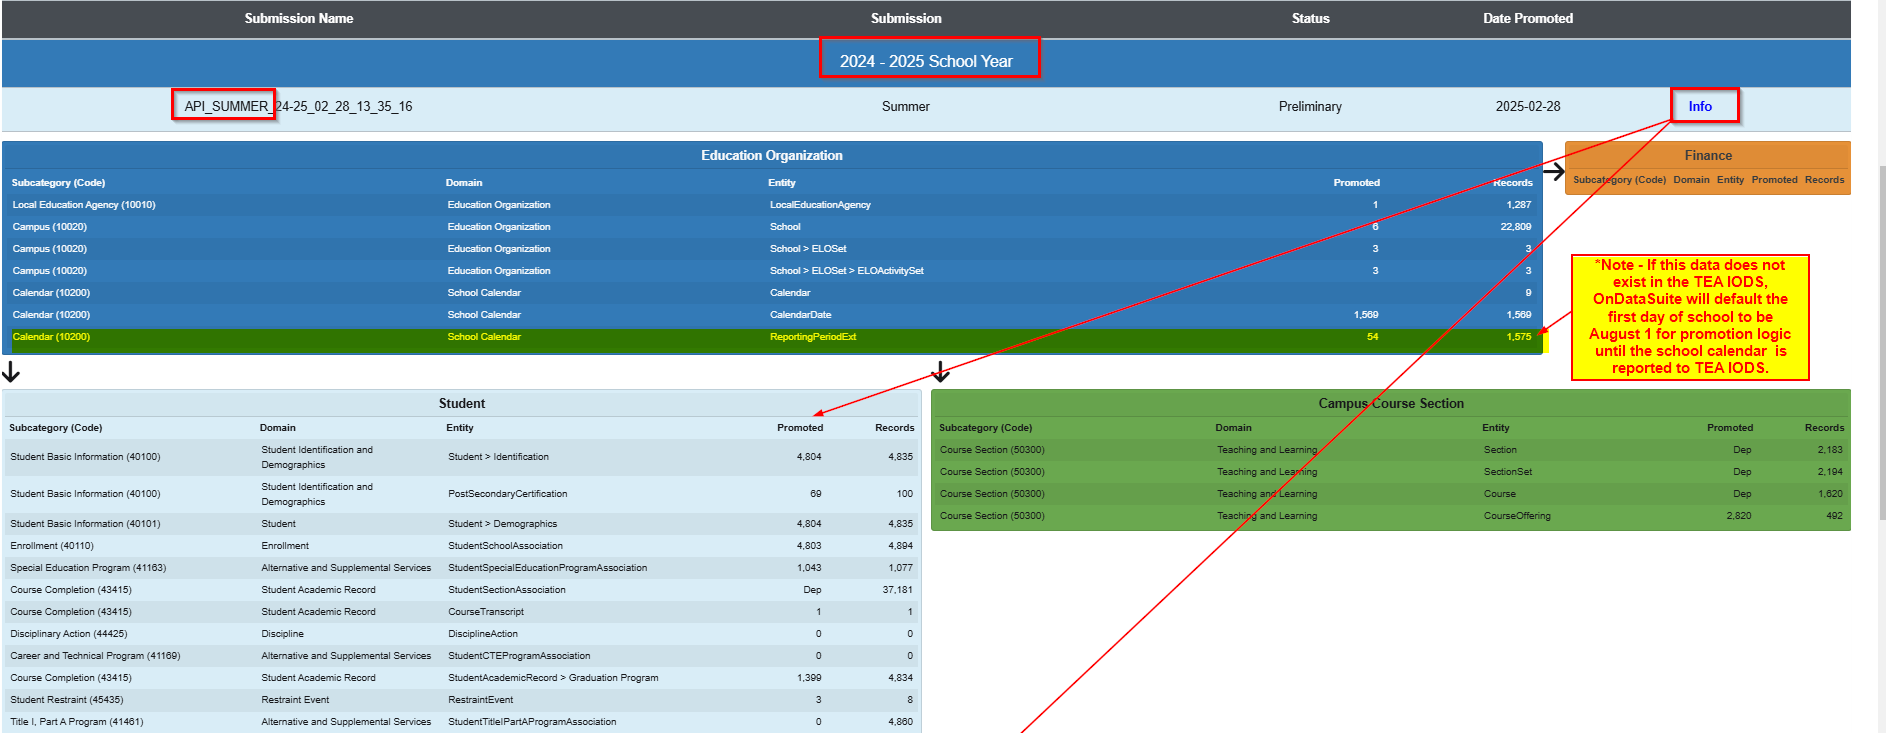Click the Student panel title
The image size is (1886, 733).
pyautogui.click(x=461, y=403)
